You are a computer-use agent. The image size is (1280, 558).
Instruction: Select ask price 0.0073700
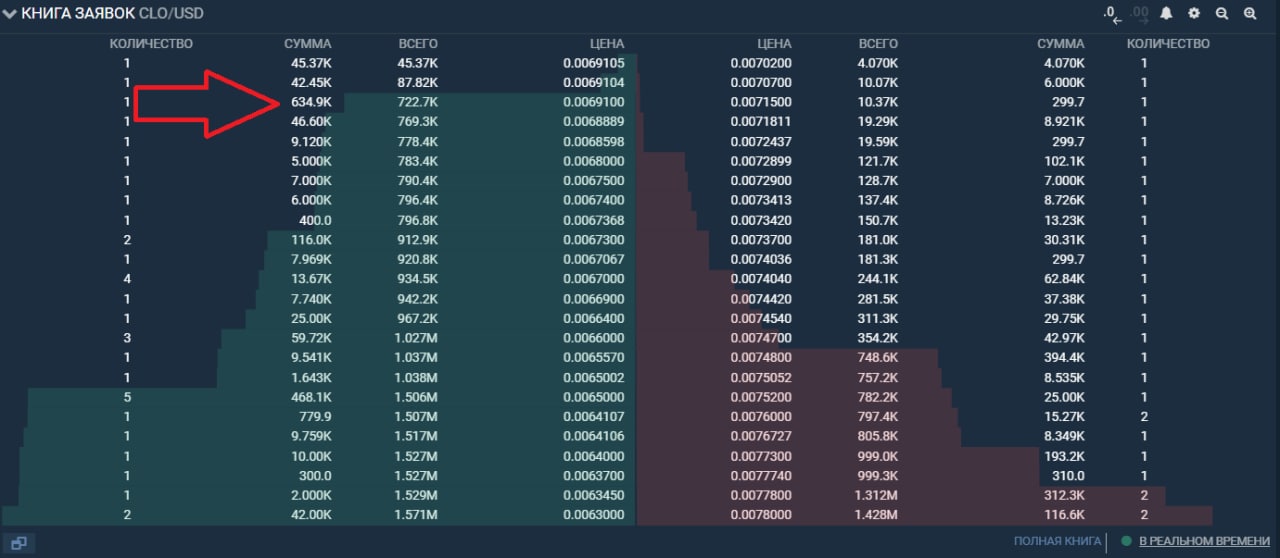(x=761, y=240)
